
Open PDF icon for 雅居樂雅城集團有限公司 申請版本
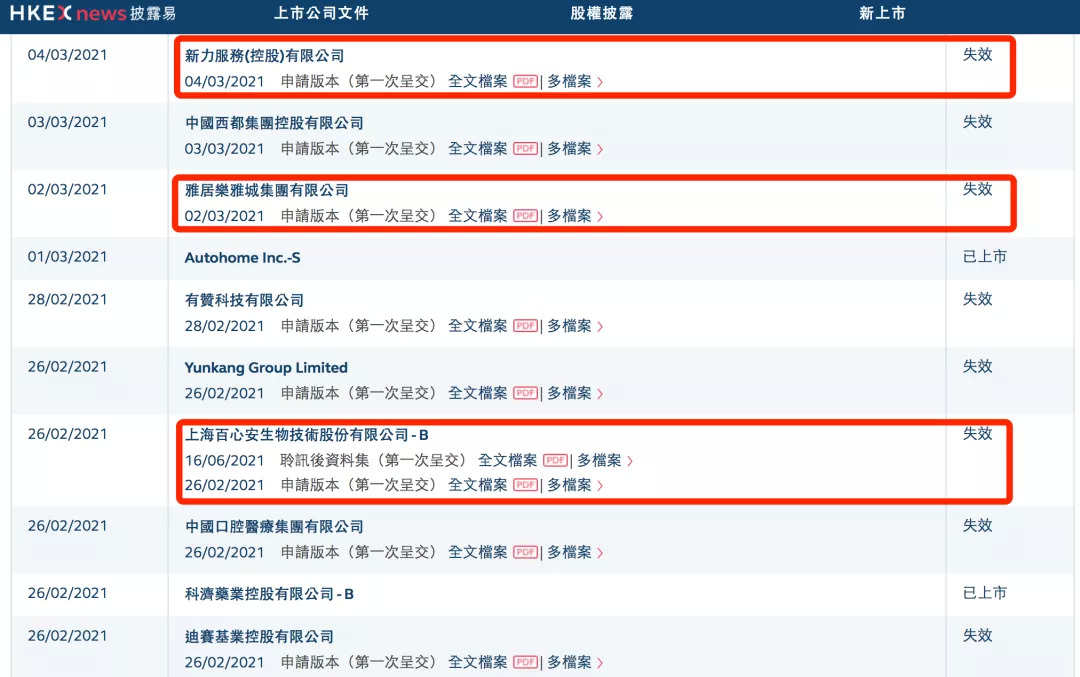[525, 216]
